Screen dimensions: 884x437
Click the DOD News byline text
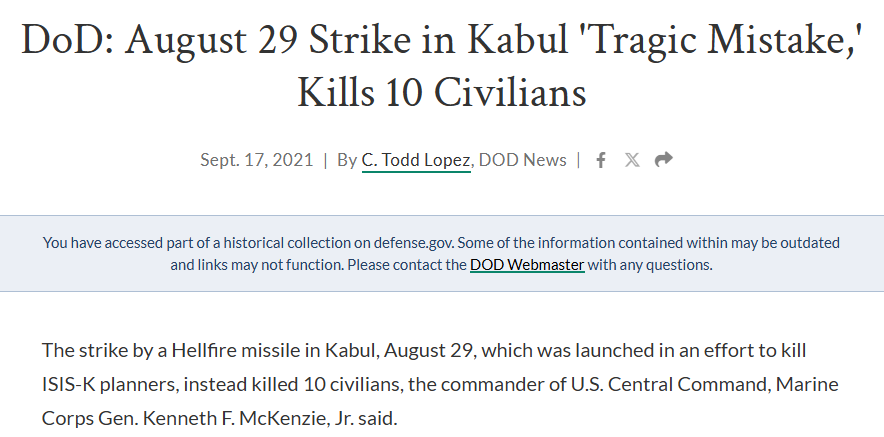[523, 160]
